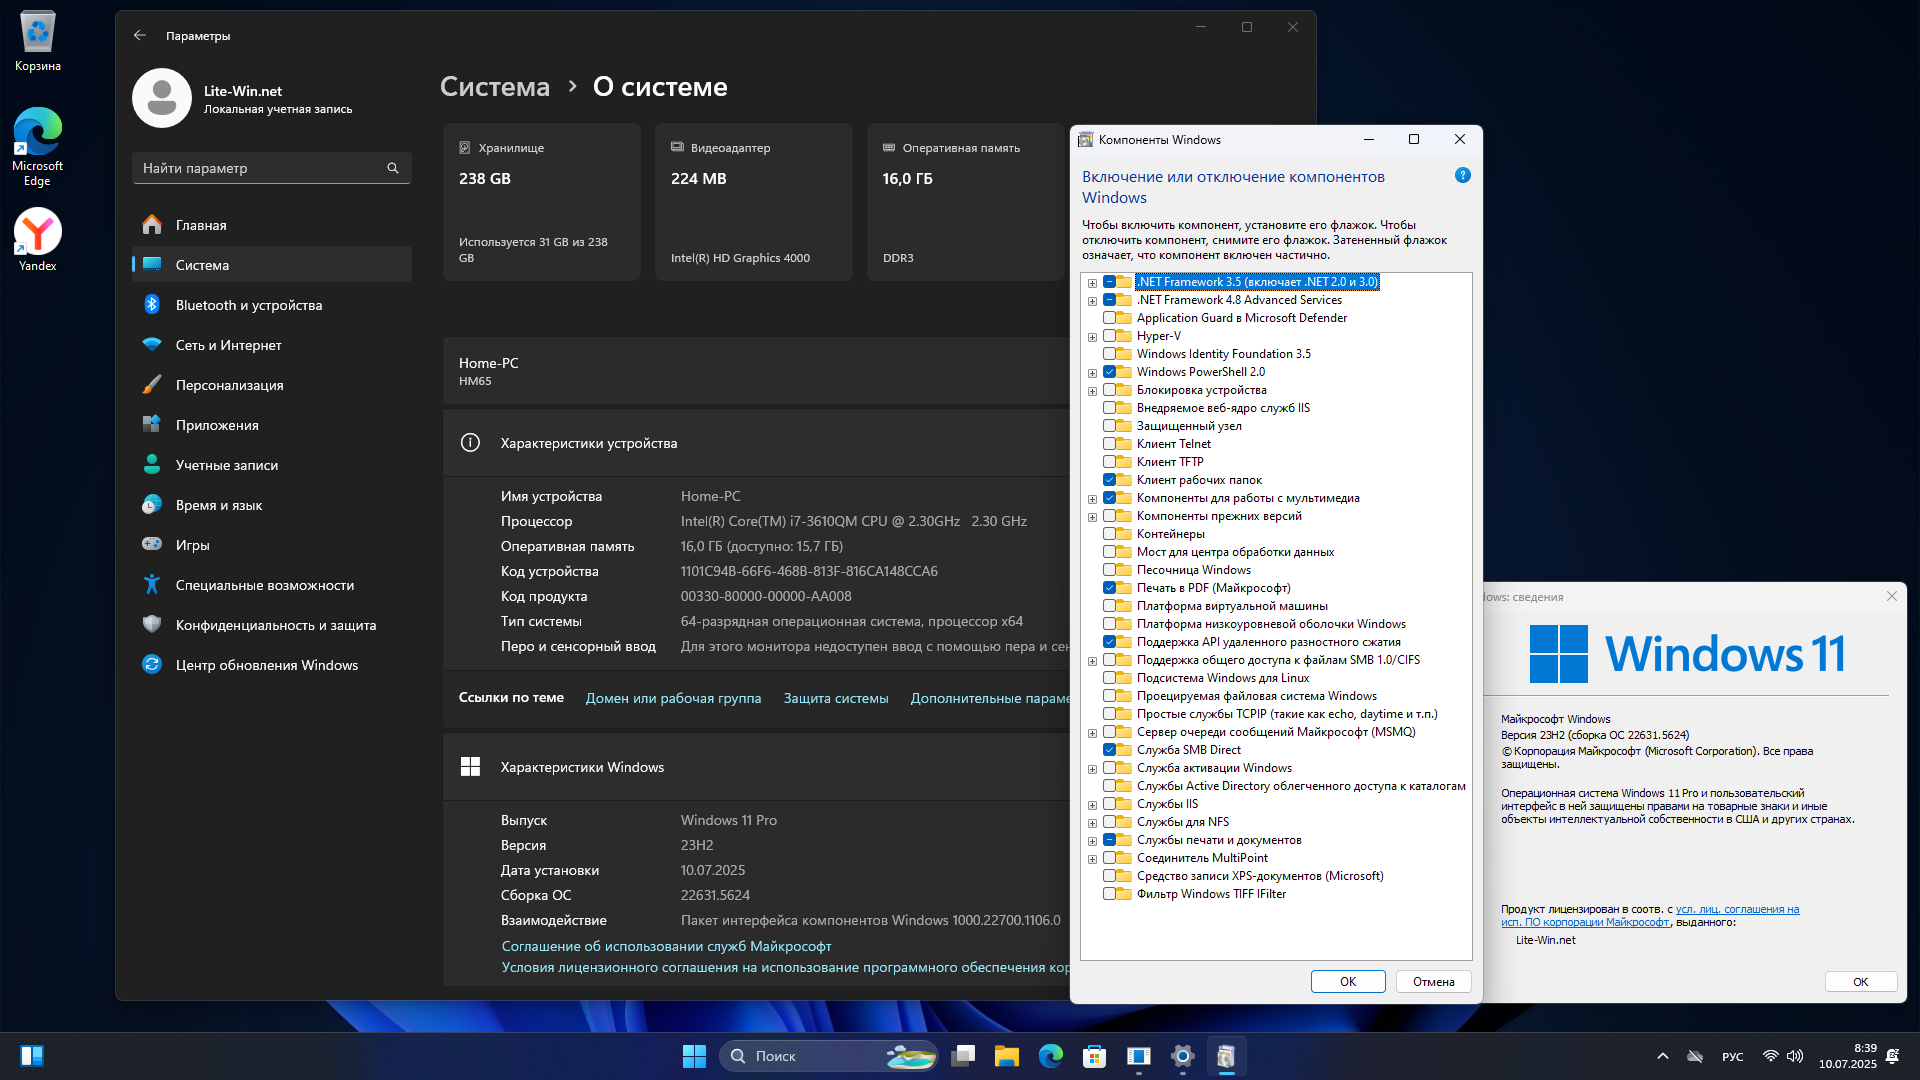Open Yandex browser desktop icon

(x=38, y=233)
